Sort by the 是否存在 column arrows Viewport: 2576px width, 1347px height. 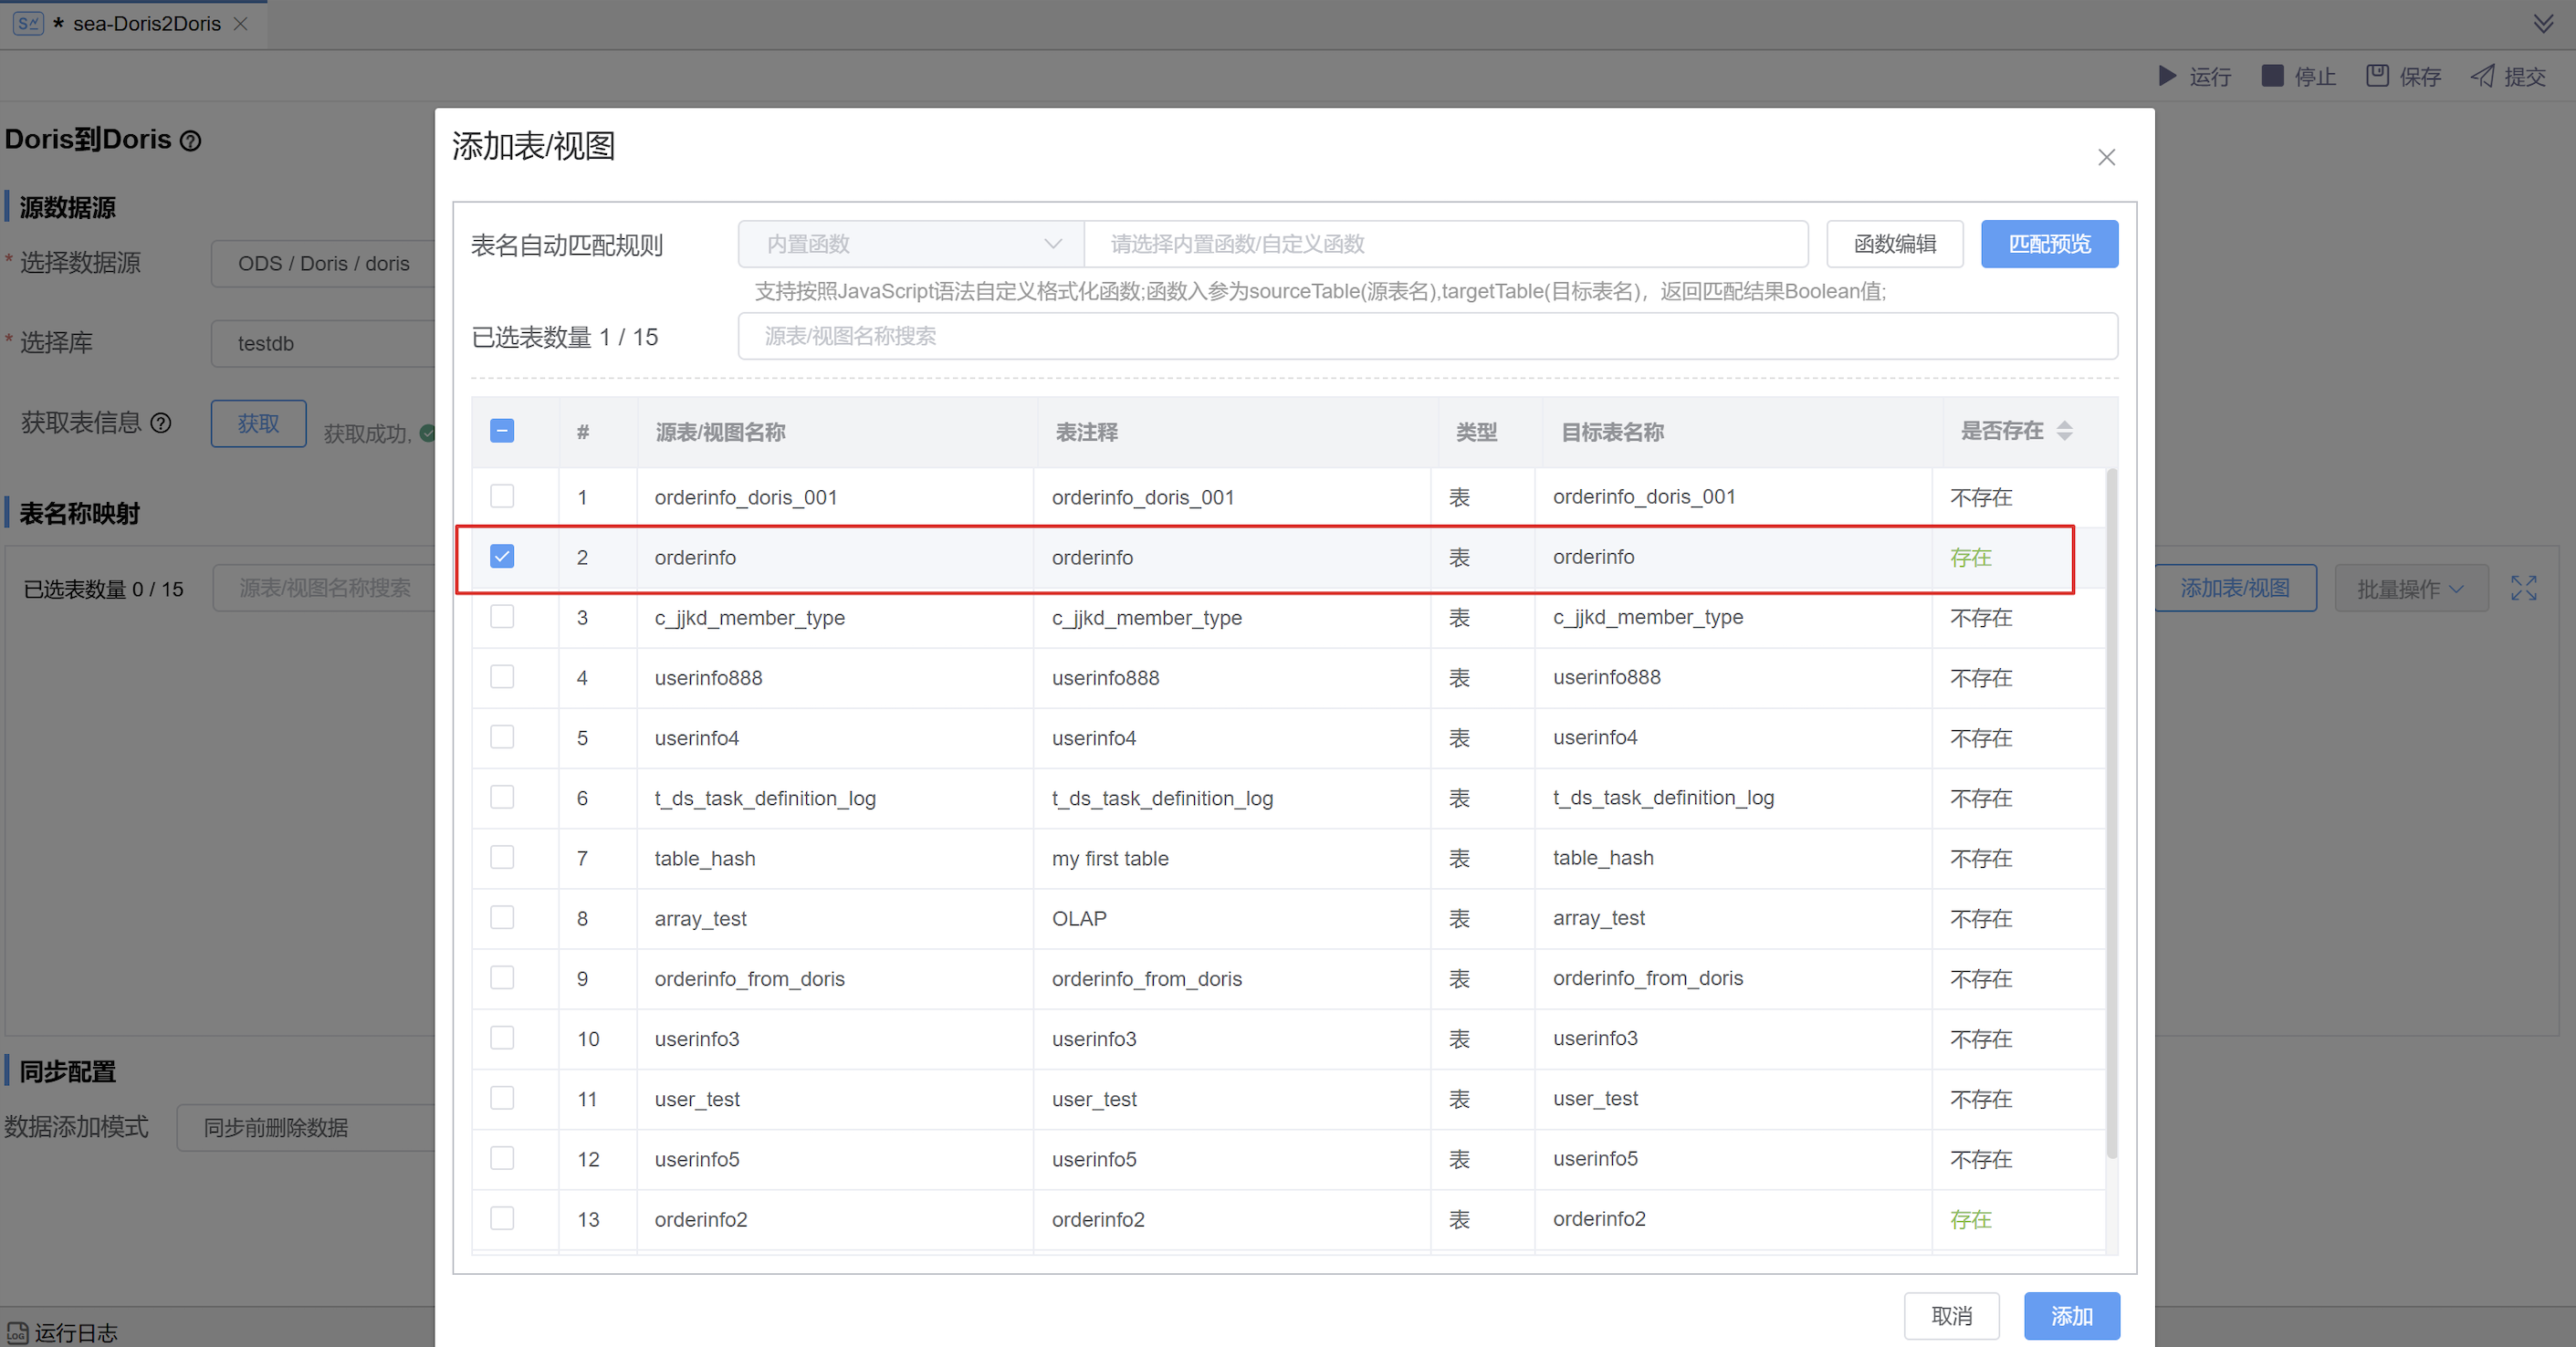(2064, 431)
